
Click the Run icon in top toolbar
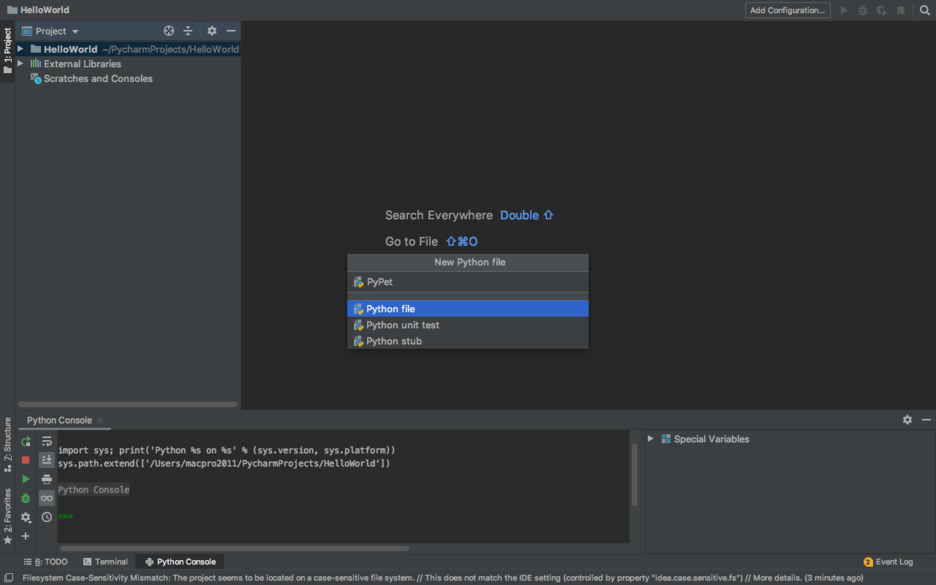pyautogui.click(x=844, y=10)
